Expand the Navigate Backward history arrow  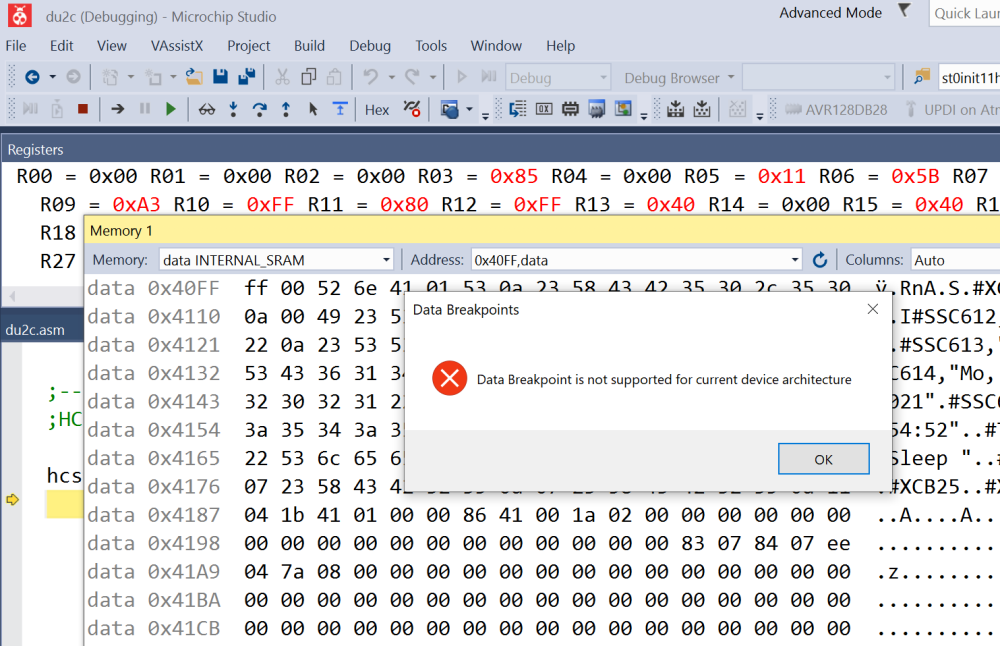pyautogui.click(x=52, y=77)
